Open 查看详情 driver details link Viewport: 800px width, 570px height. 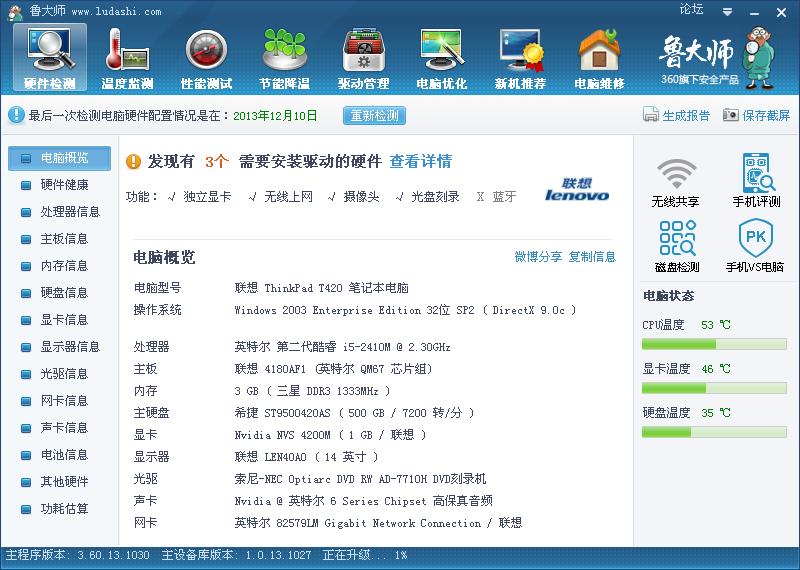point(420,162)
